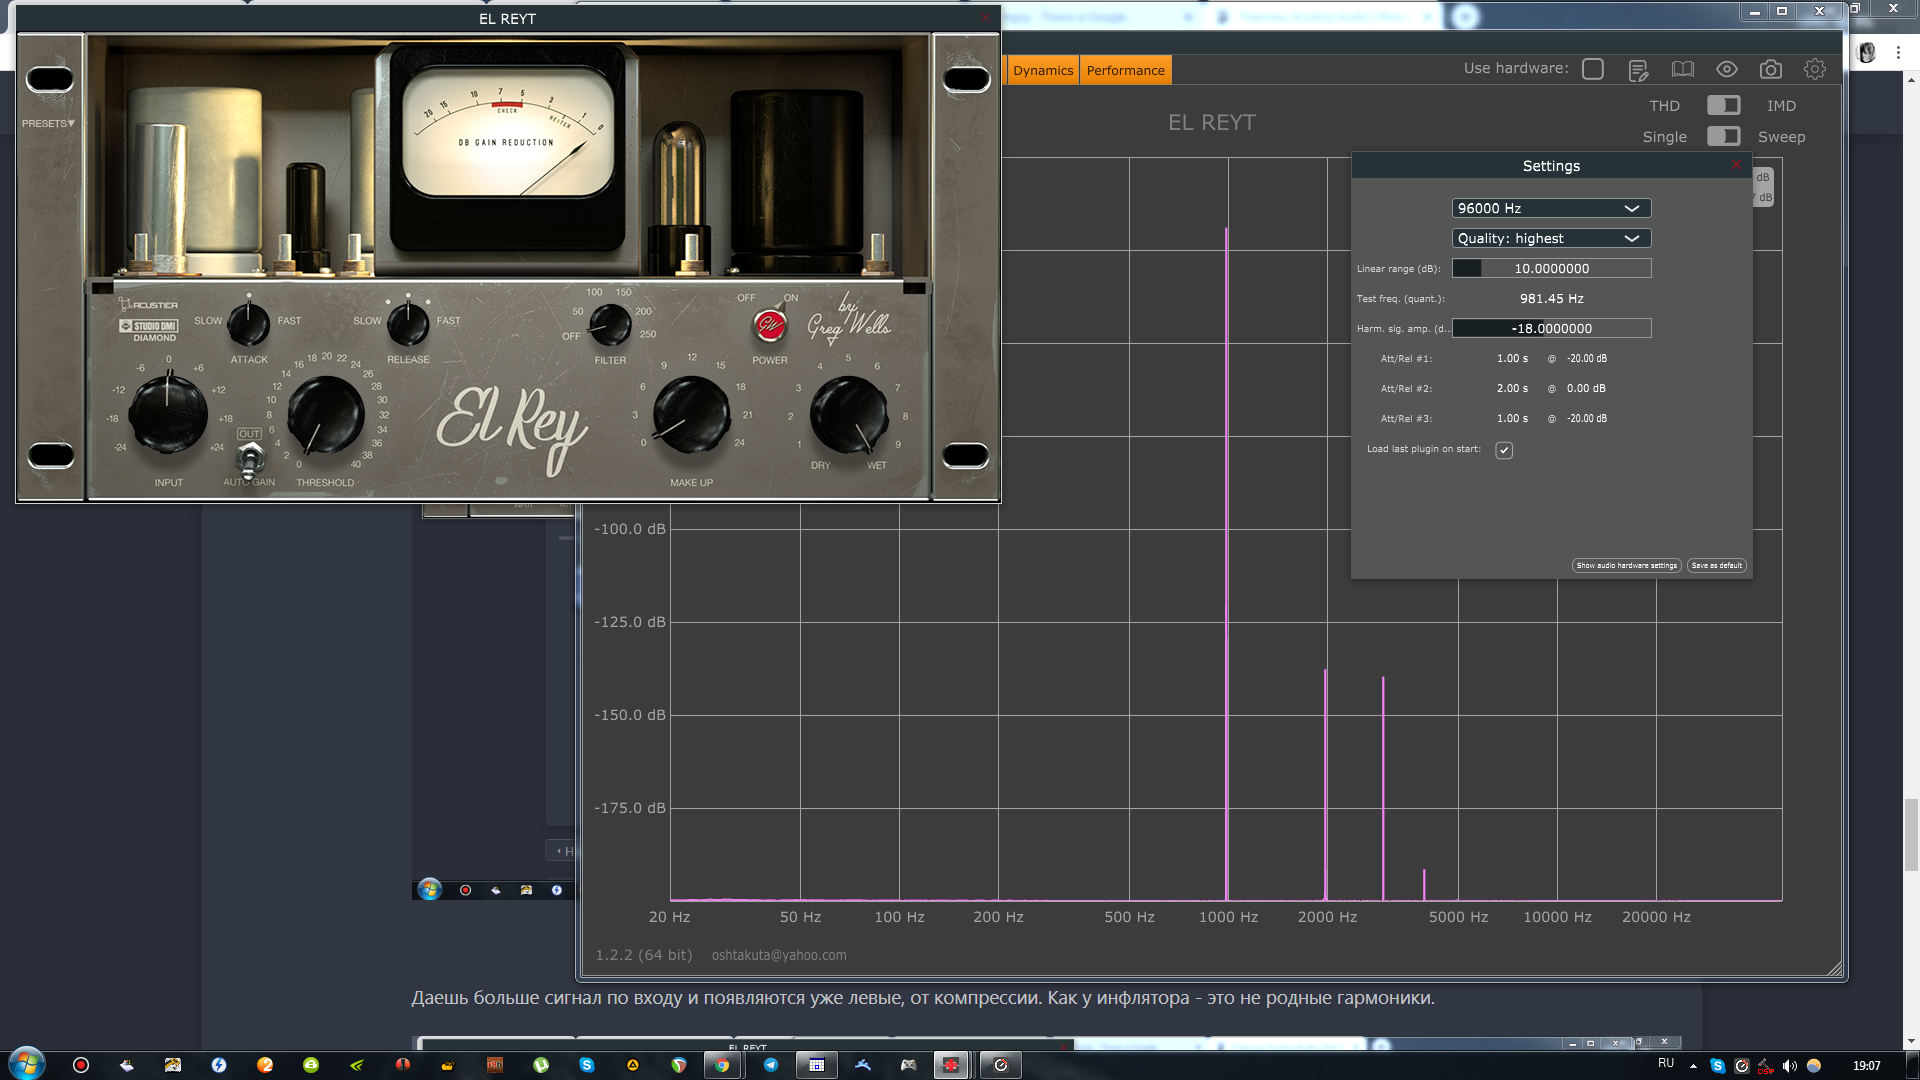Click the Test freq. value 981.45 Hz
The height and width of the screenshot is (1080, 1920).
click(1551, 298)
